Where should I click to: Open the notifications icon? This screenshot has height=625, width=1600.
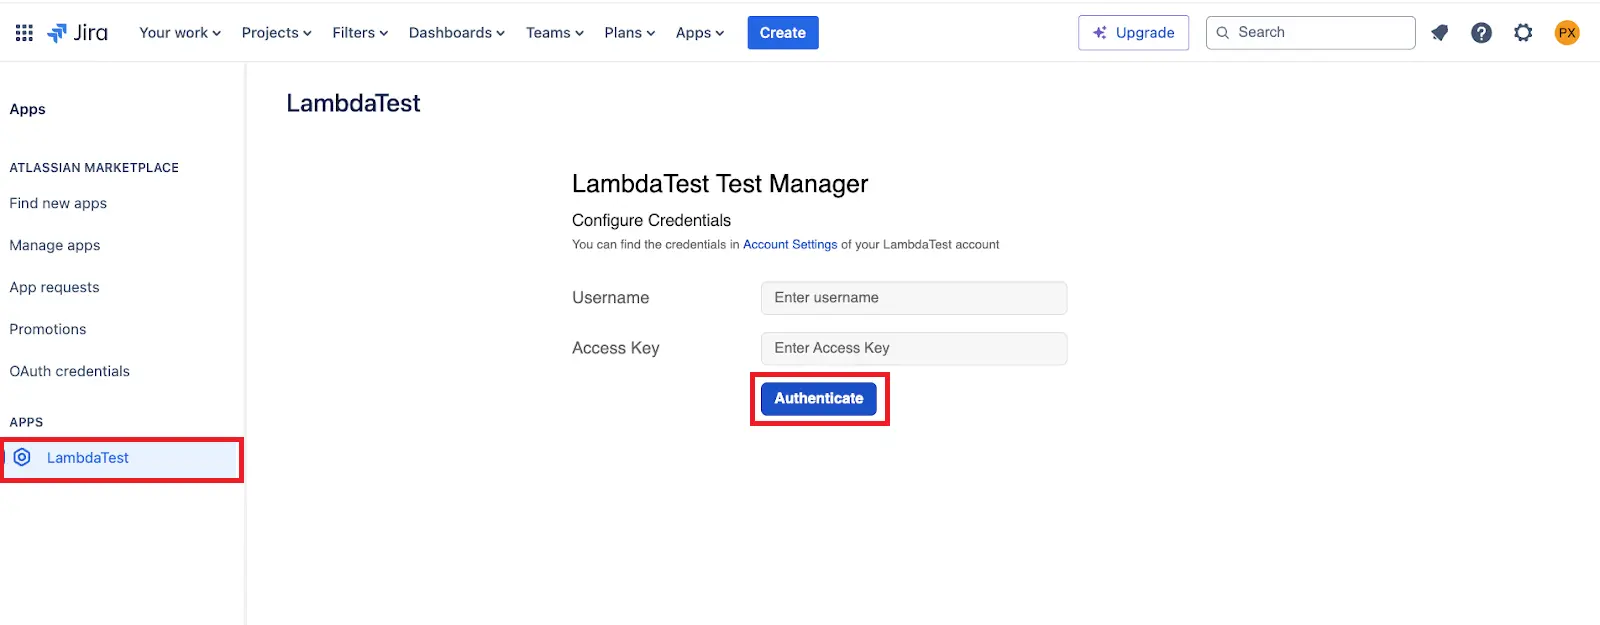point(1440,33)
